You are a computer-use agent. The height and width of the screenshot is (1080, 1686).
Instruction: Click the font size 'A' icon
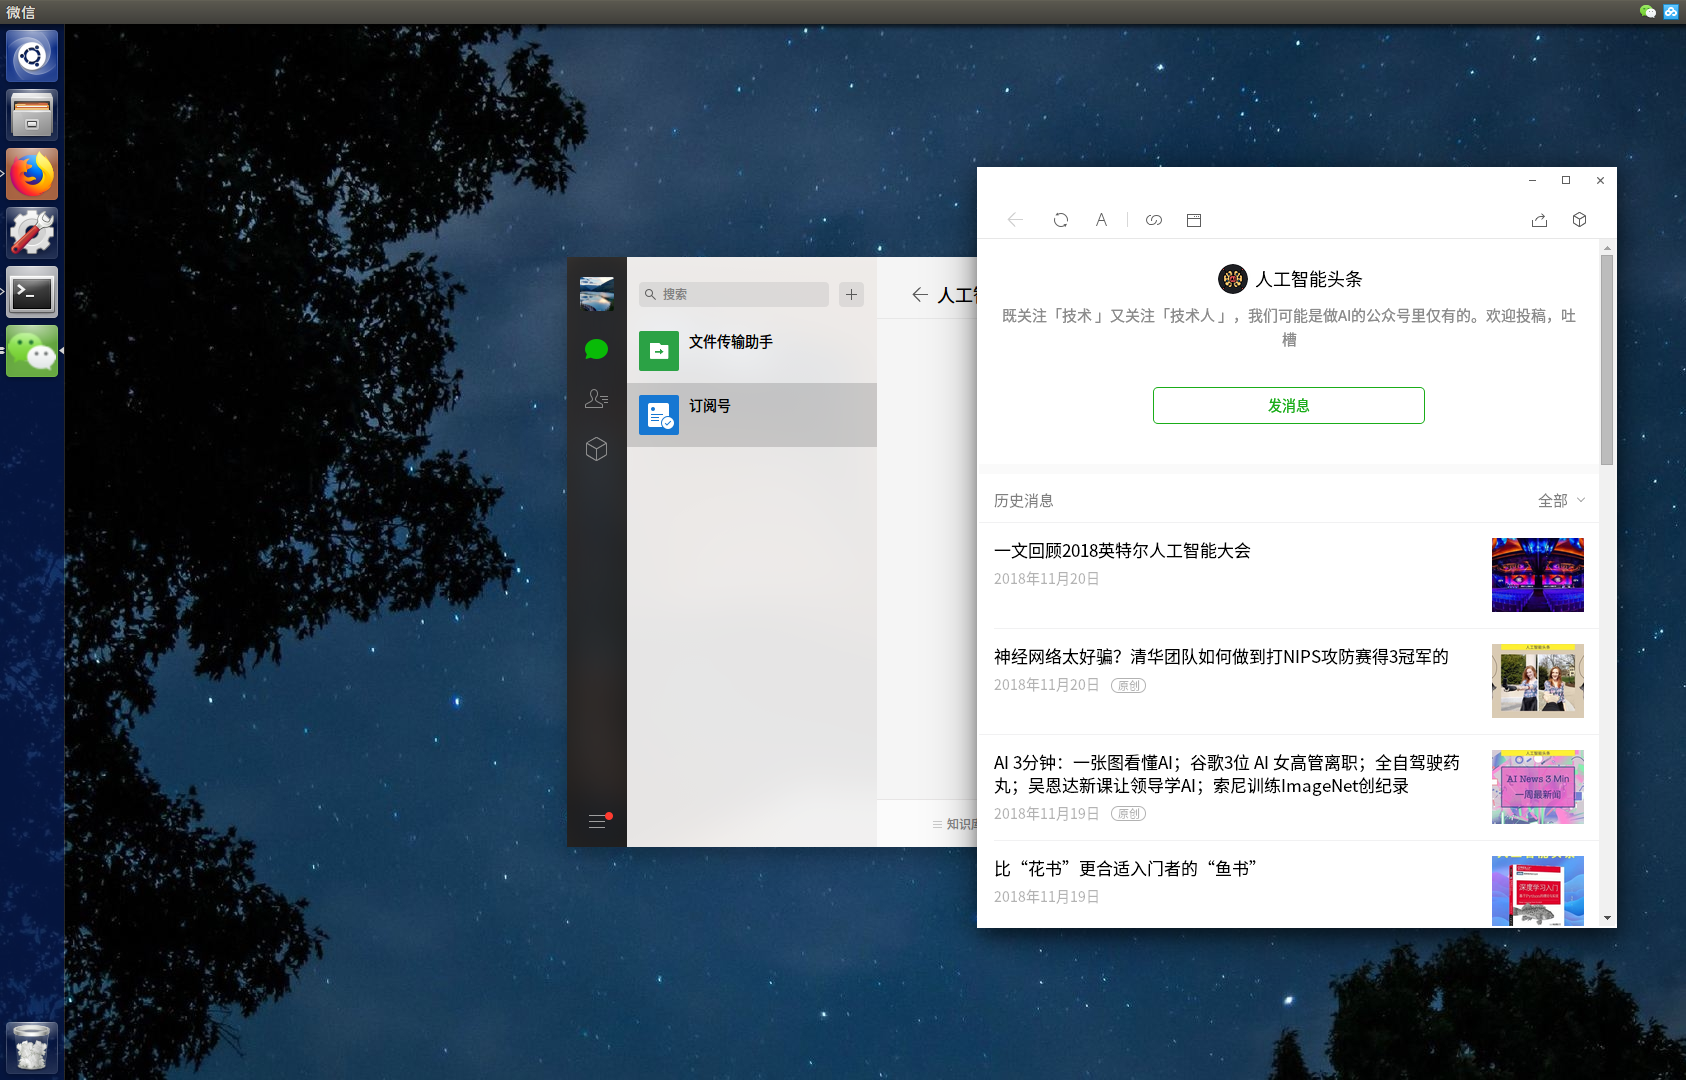pos(1101,220)
